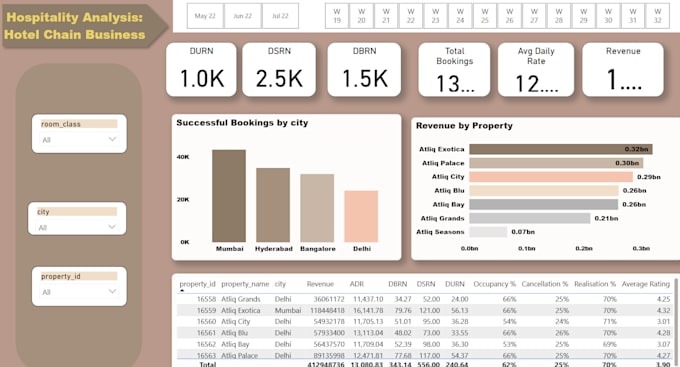Open the city slicer dropdown
The width and height of the screenshot is (680, 367).
(78, 227)
